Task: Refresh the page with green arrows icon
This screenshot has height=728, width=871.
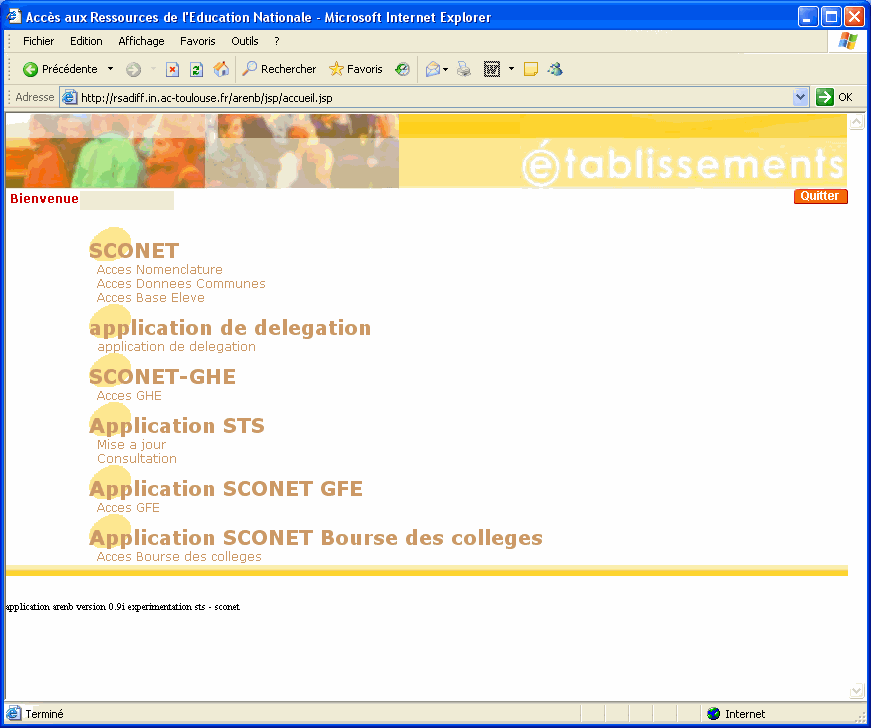Action: coord(196,69)
